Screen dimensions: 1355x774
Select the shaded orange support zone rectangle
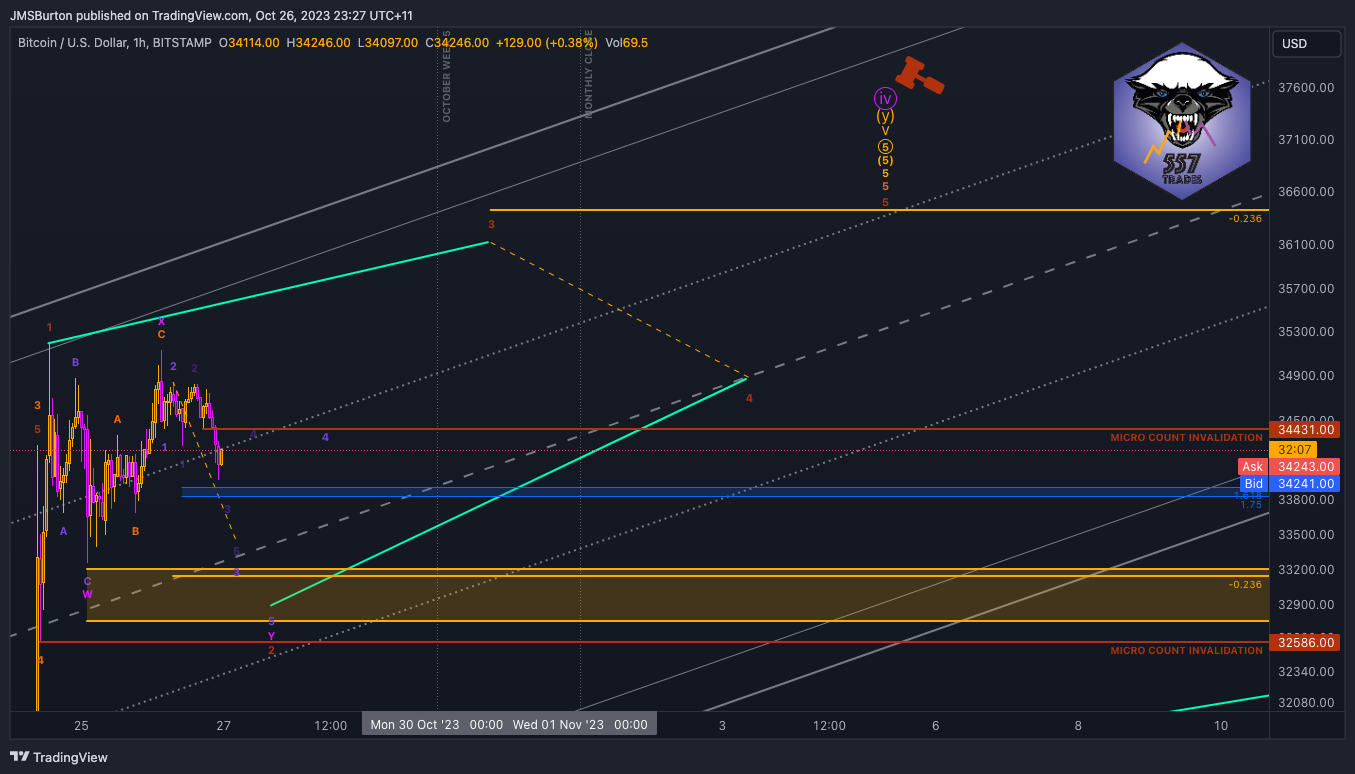(x=677, y=595)
